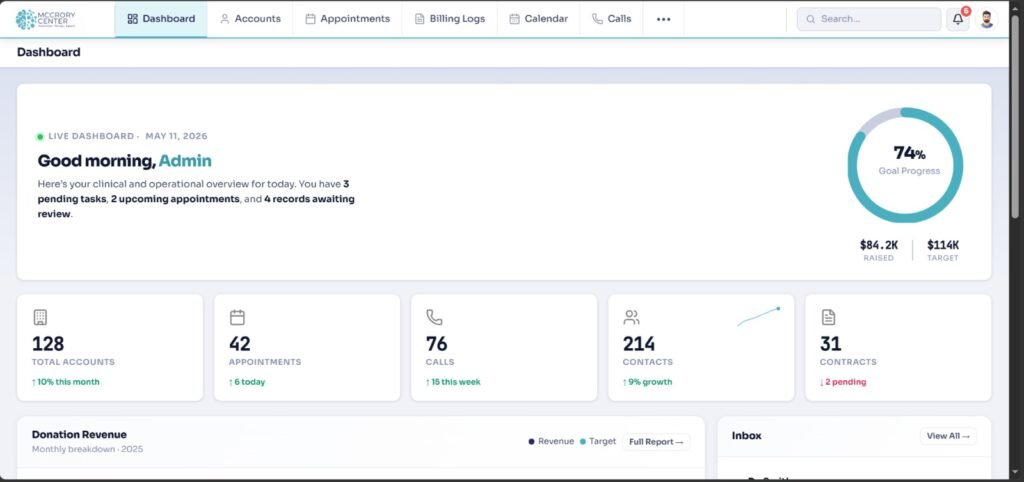
Task: Click the 74% Goal Progress ring
Action: coord(905,165)
